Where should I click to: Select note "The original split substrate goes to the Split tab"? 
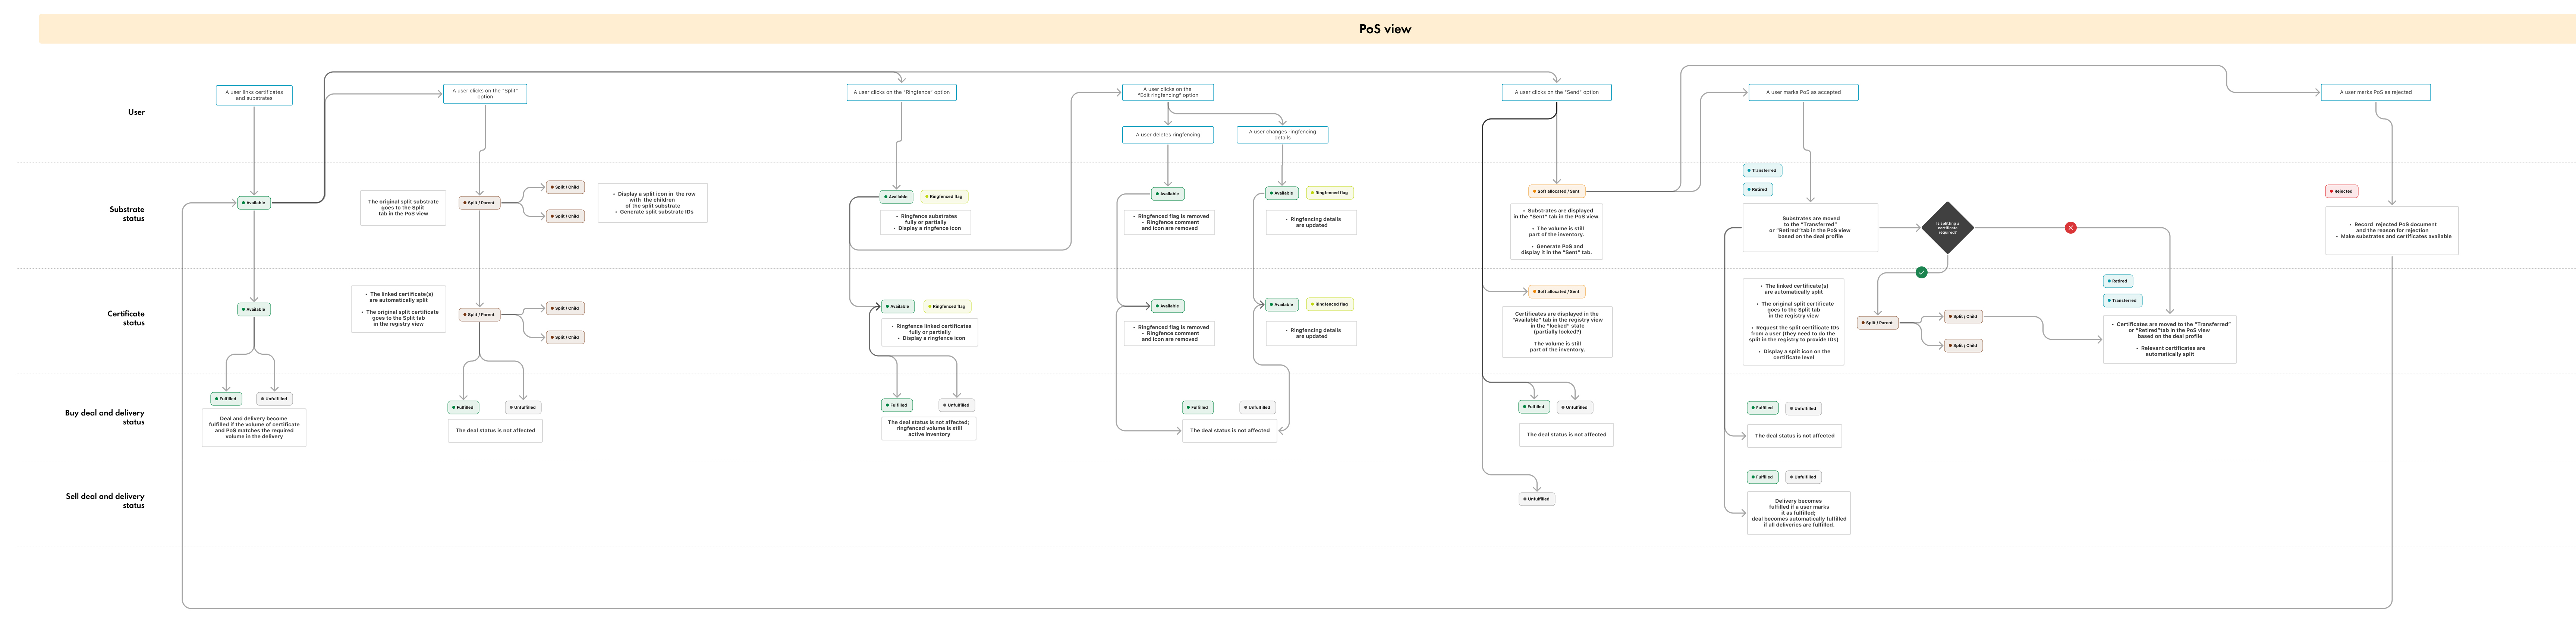[x=403, y=208]
